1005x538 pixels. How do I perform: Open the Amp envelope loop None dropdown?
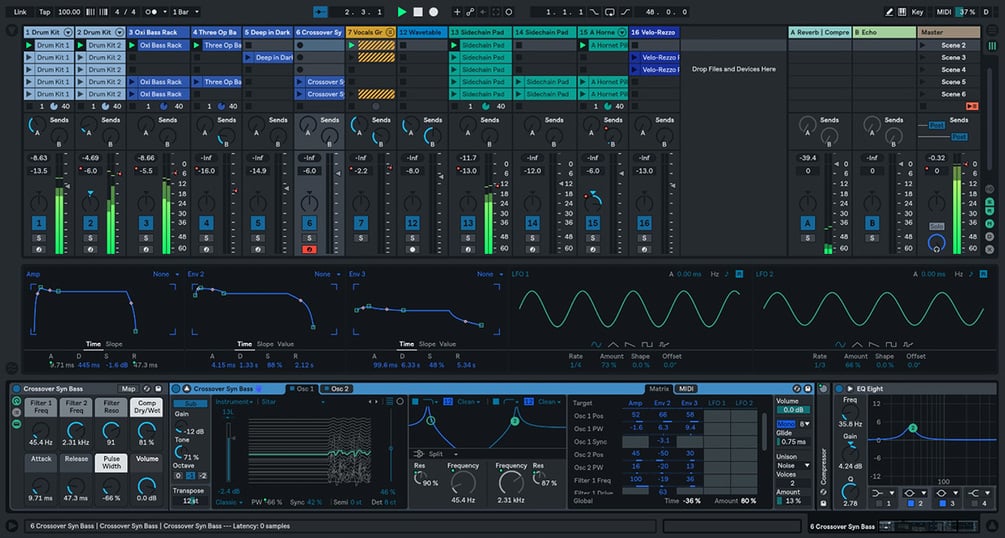[166, 274]
